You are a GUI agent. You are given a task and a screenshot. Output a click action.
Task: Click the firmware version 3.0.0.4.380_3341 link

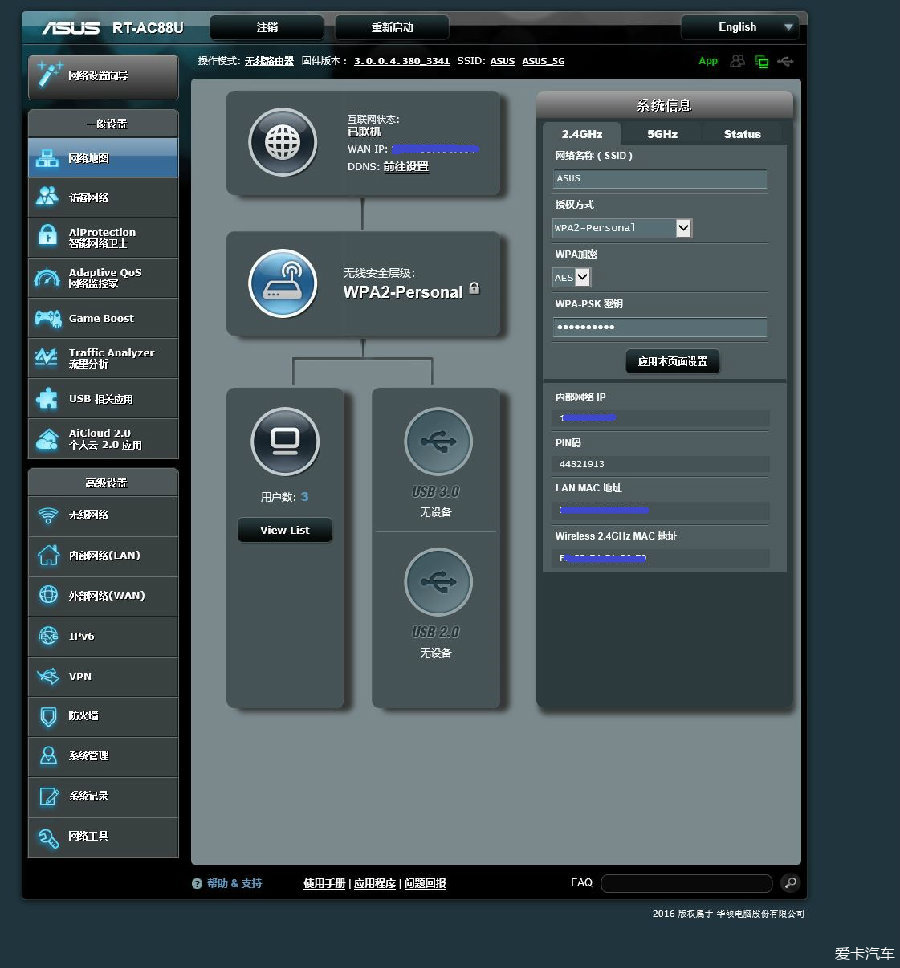(401, 61)
